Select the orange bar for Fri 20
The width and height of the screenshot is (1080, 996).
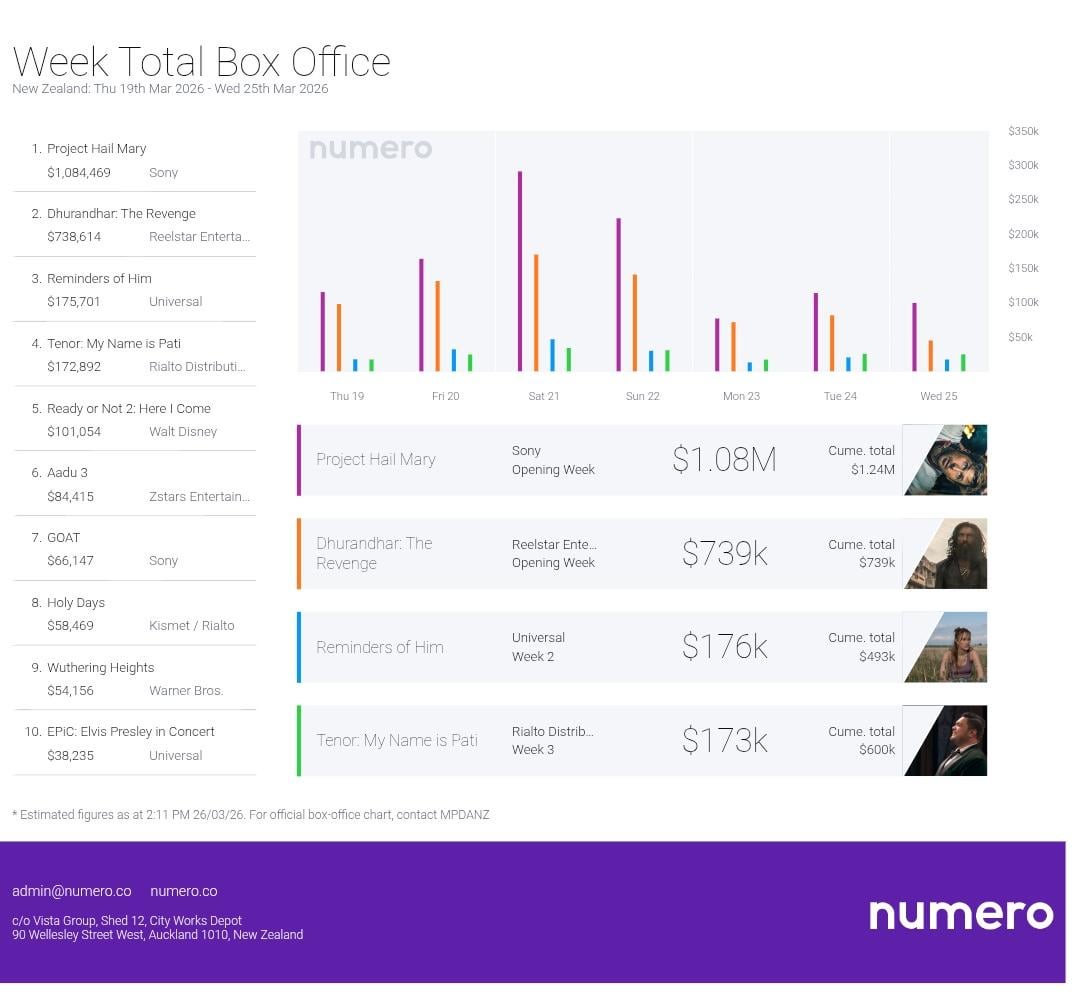point(437,325)
